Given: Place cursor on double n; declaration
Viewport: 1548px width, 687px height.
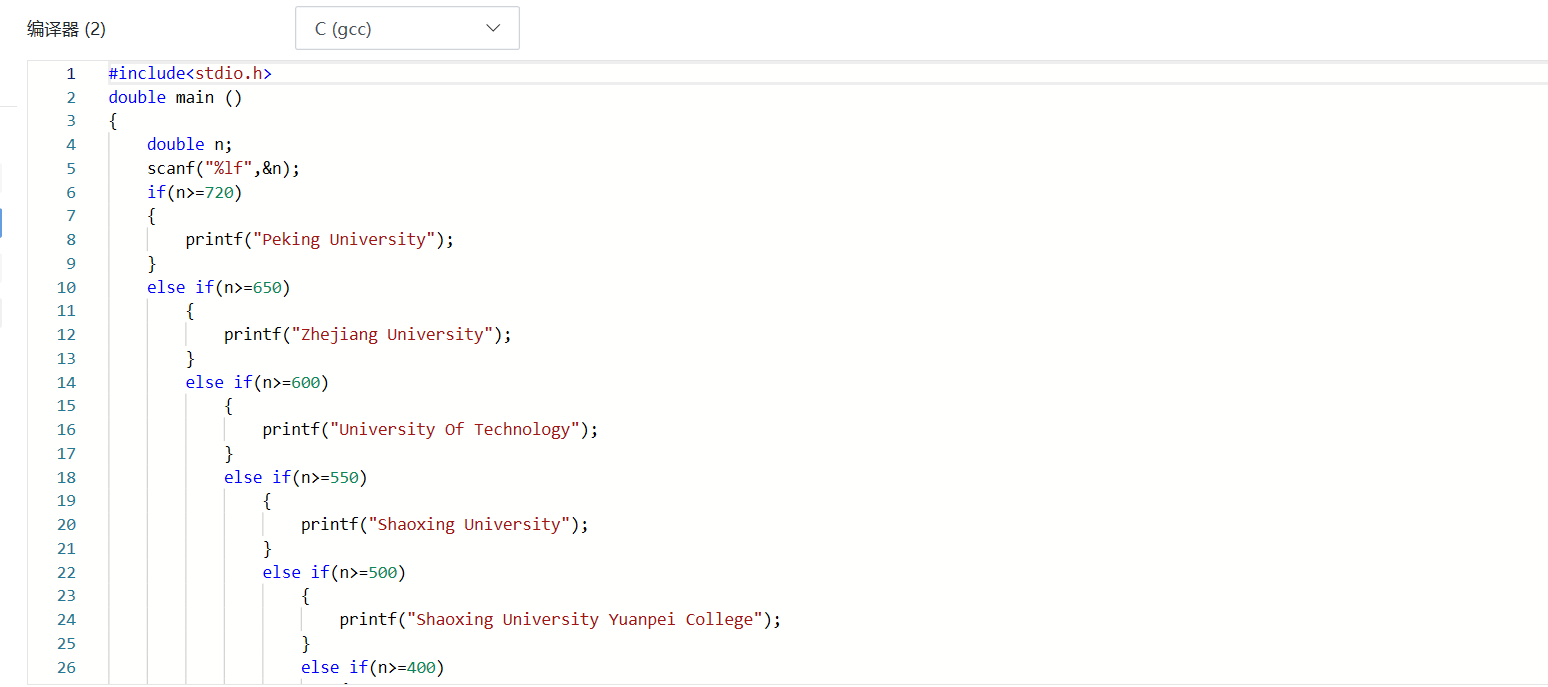Looking at the screenshot, I should tap(190, 144).
